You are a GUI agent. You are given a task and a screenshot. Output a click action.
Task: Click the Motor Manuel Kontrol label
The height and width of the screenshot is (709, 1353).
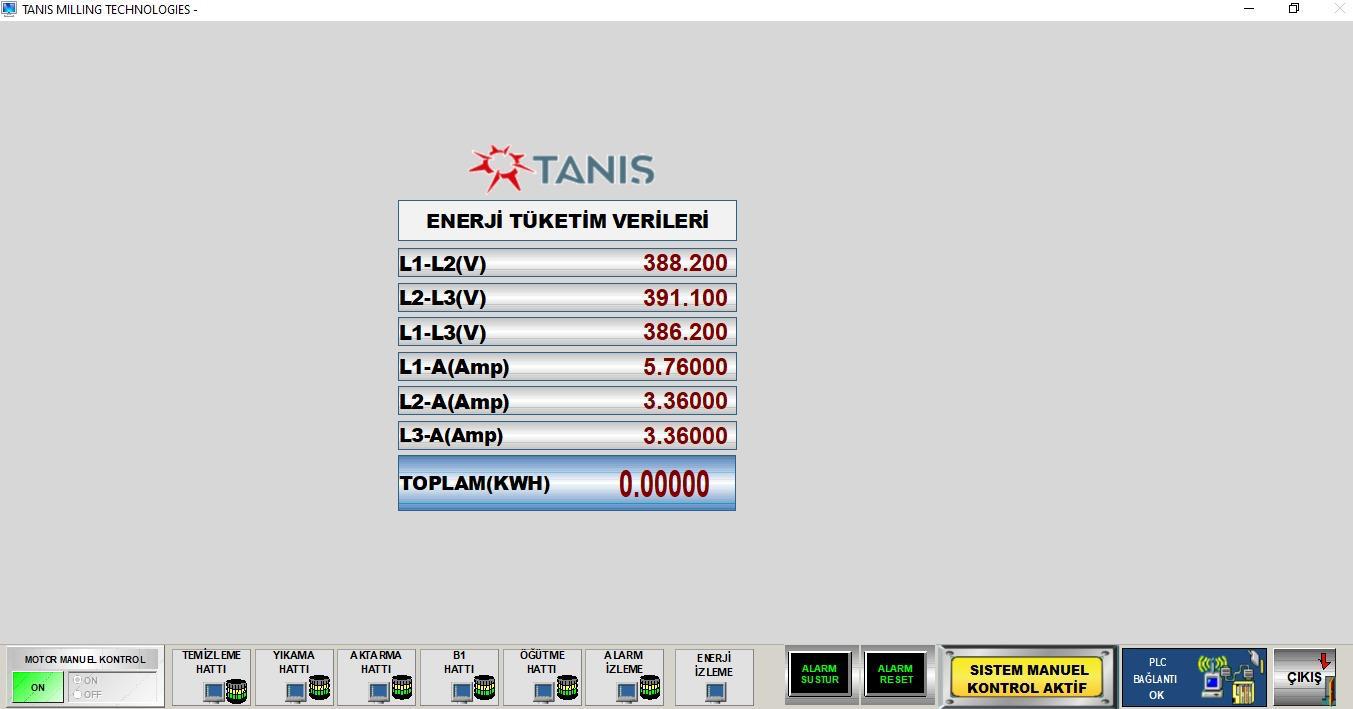pos(85,660)
